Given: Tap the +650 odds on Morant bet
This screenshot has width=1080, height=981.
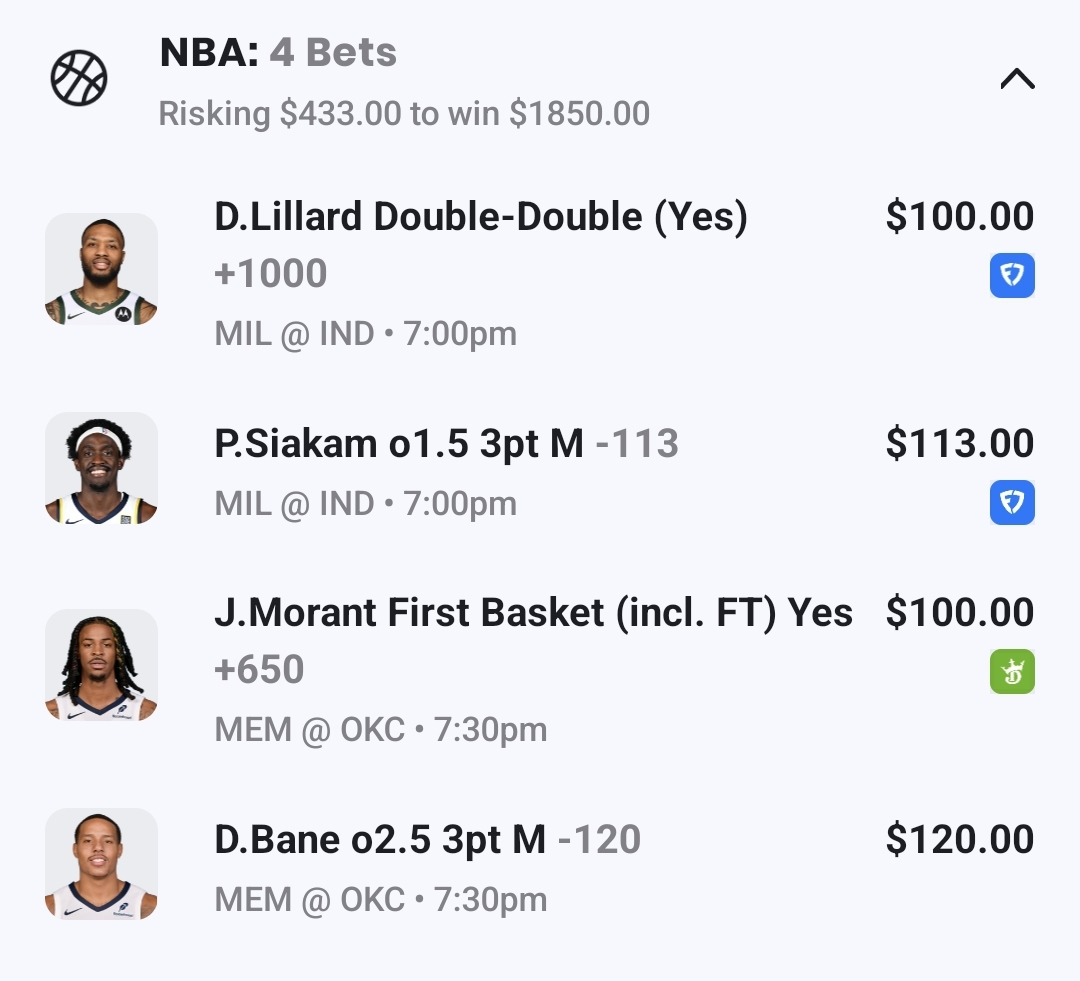Looking at the screenshot, I should [259, 670].
